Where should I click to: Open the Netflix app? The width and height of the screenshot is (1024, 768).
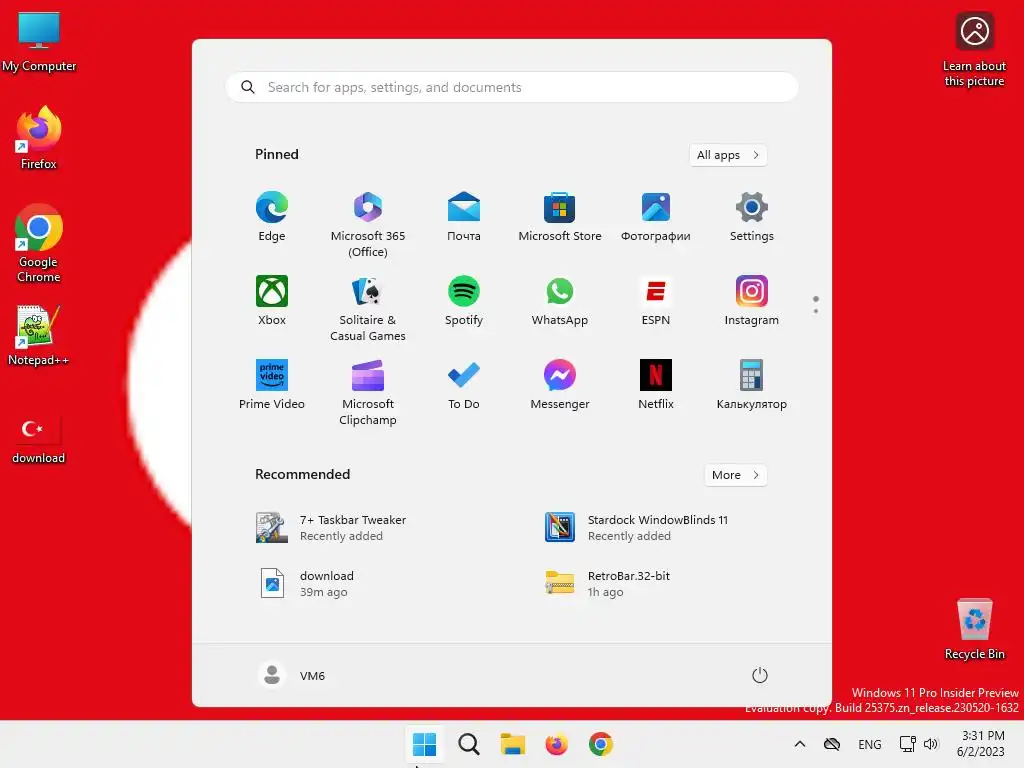[x=656, y=384]
